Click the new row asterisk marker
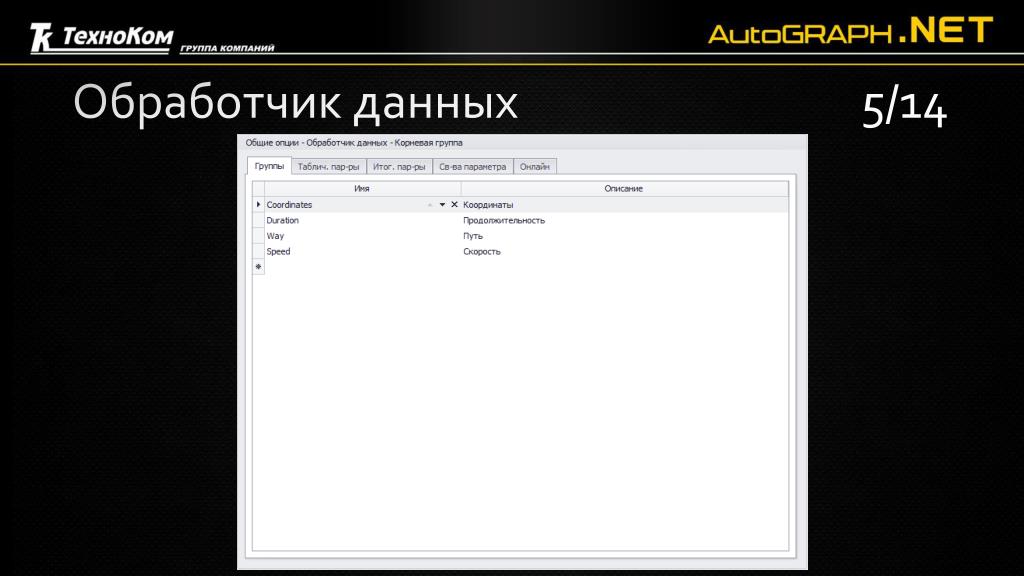 point(258,266)
